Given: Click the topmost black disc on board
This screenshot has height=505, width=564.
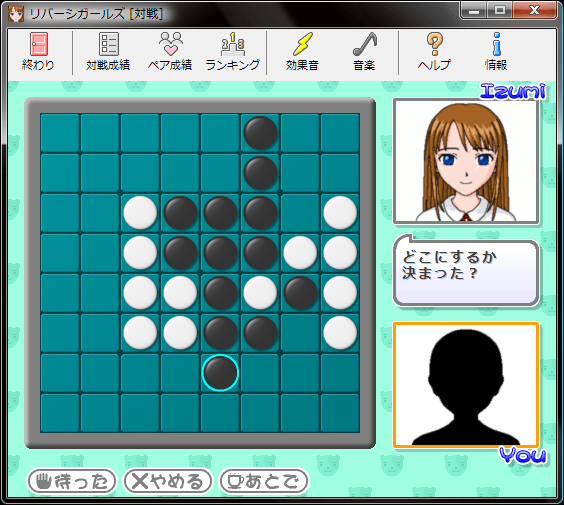Looking at the screenshot, I should click(260, 133).
